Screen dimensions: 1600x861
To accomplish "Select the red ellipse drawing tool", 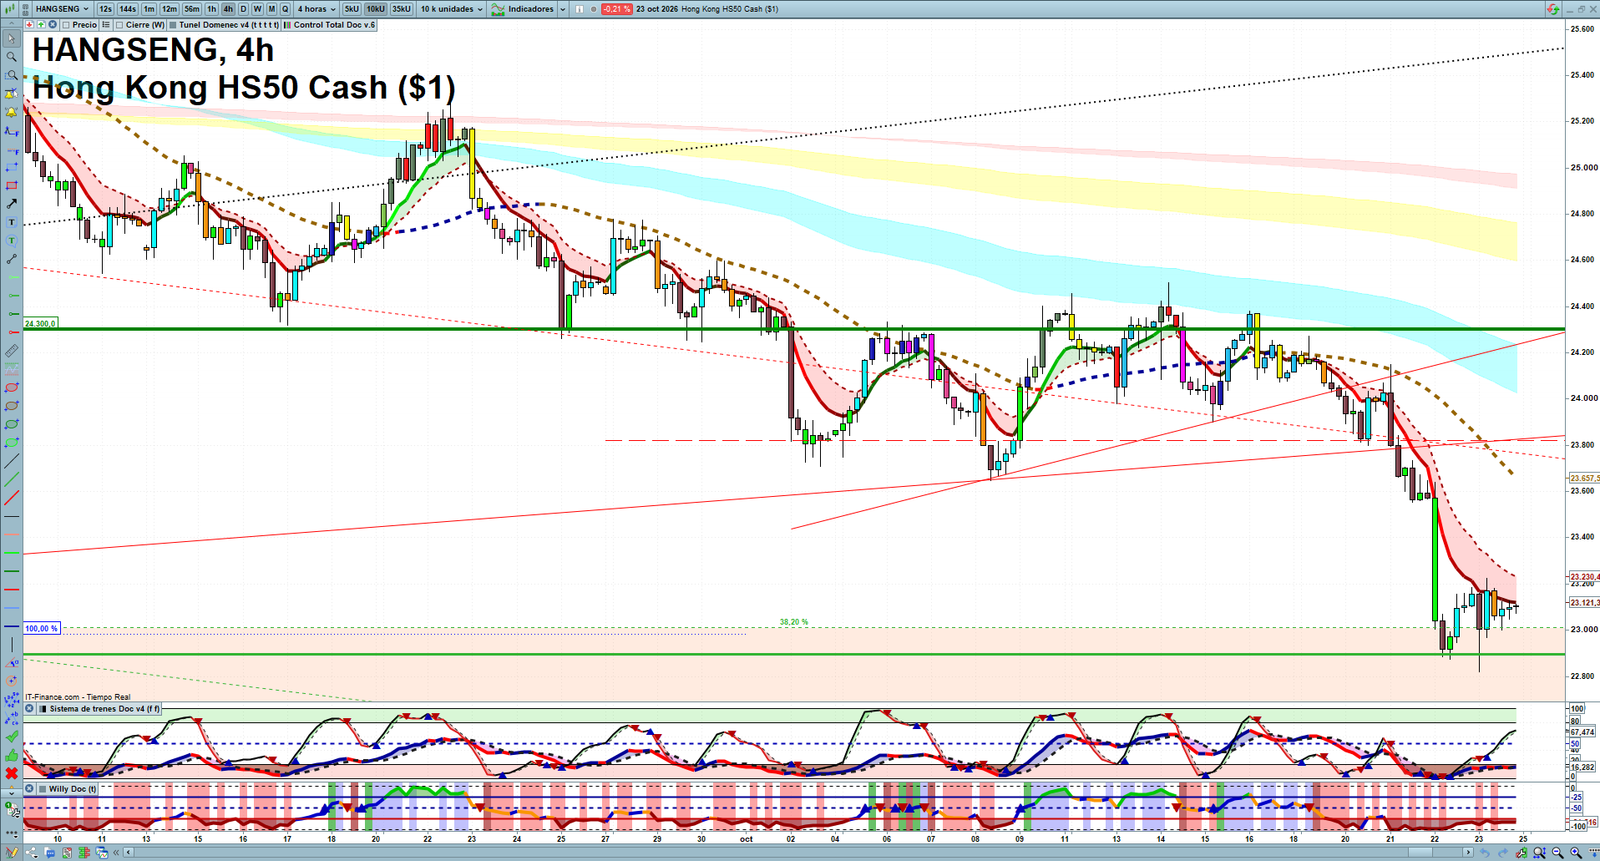I will pos(11,388).
